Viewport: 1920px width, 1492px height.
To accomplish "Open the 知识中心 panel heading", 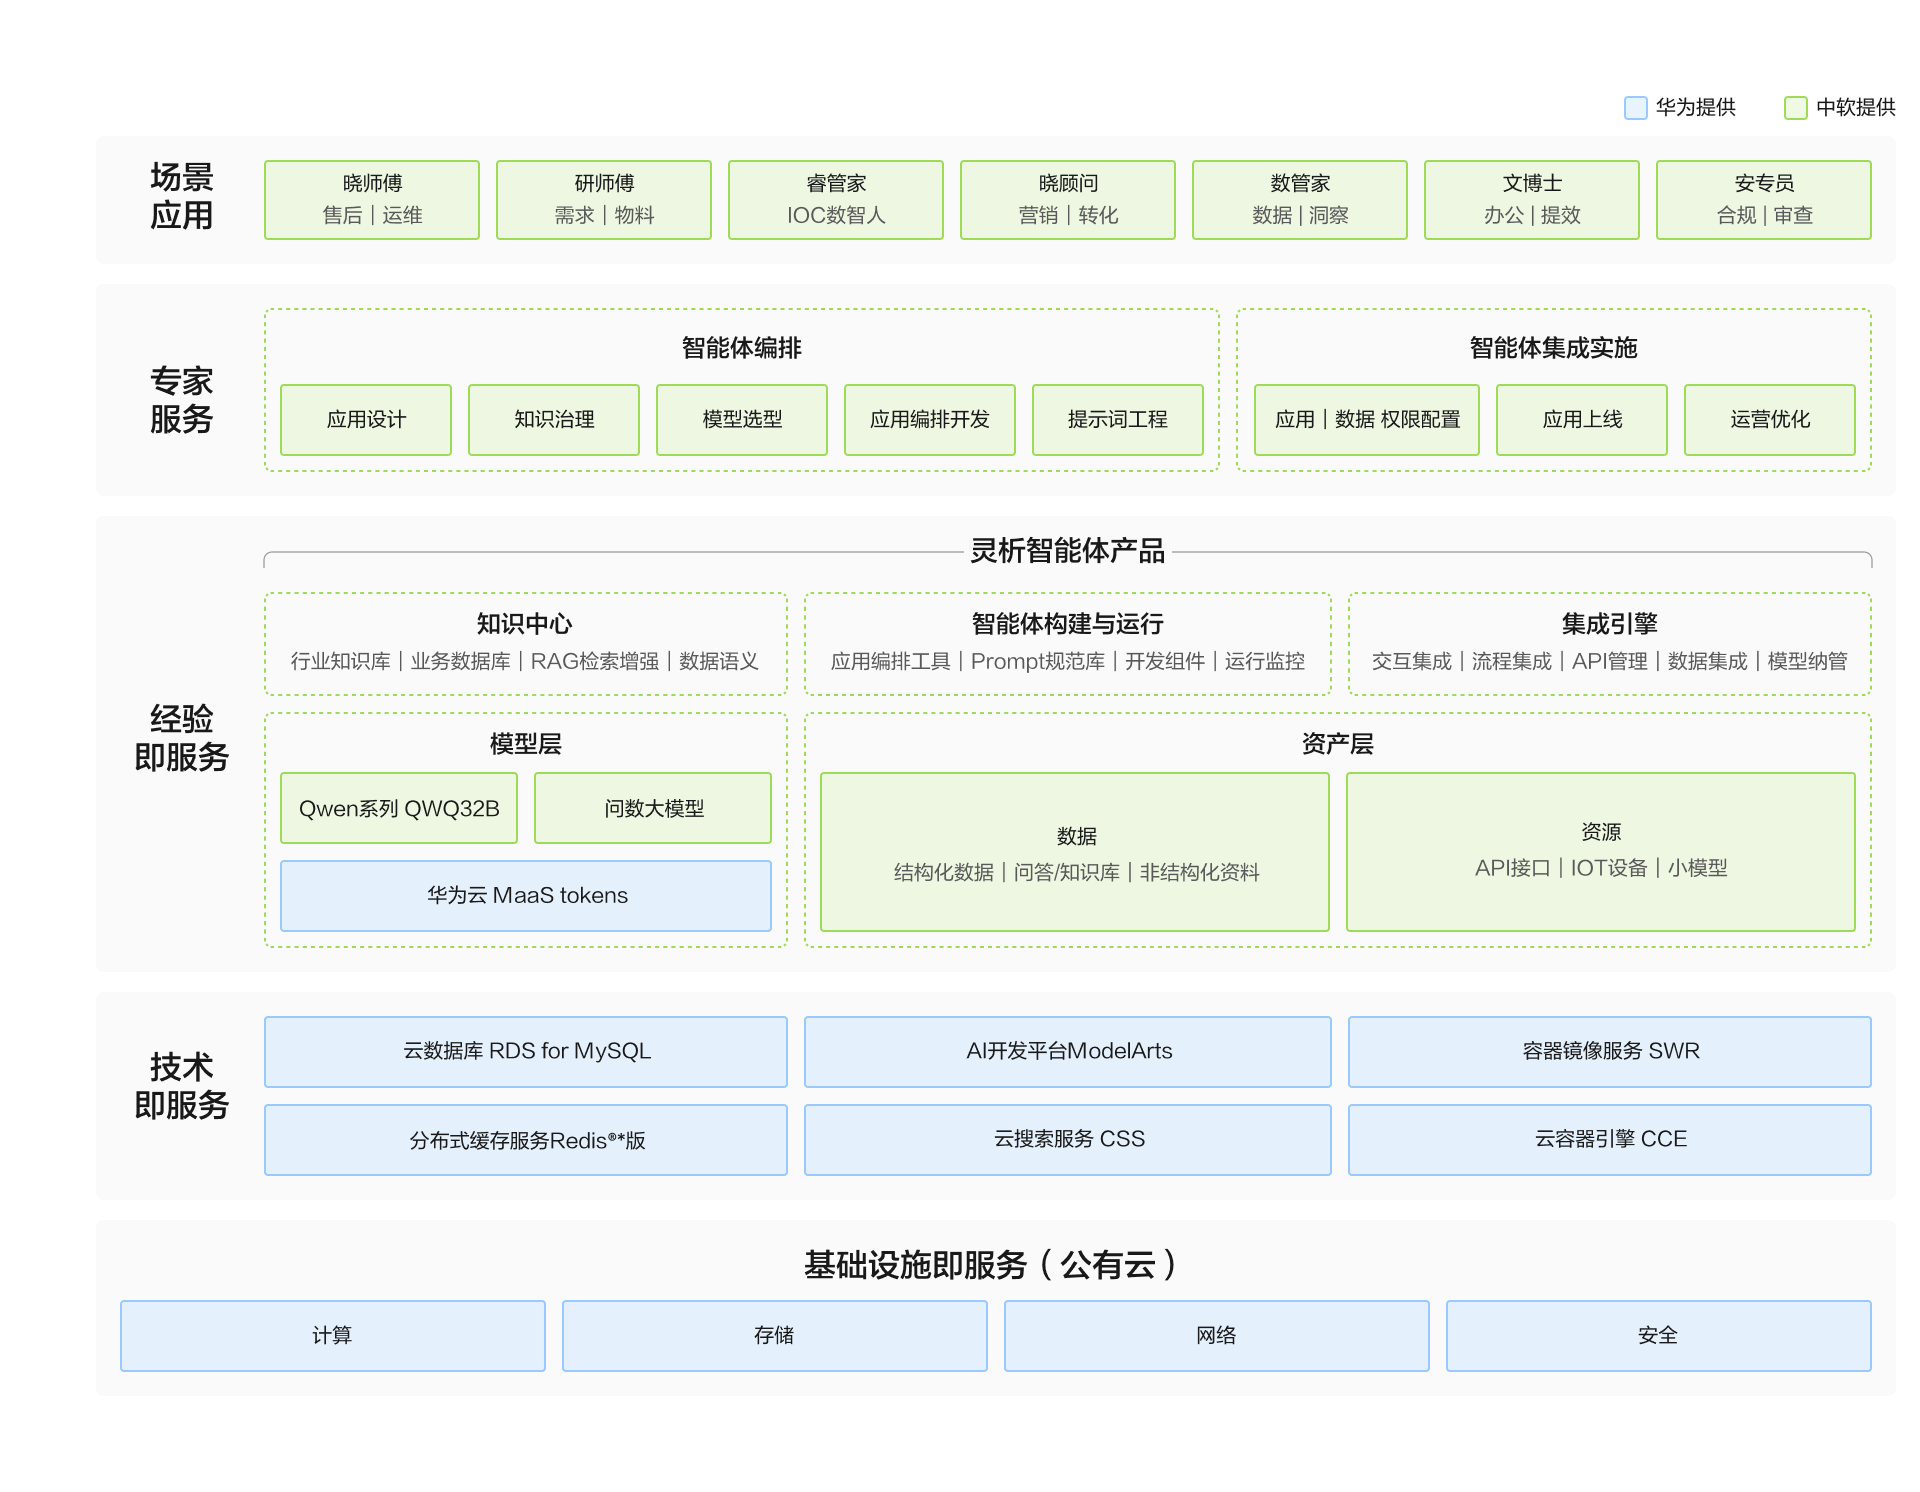I will (x=524, y=624).
